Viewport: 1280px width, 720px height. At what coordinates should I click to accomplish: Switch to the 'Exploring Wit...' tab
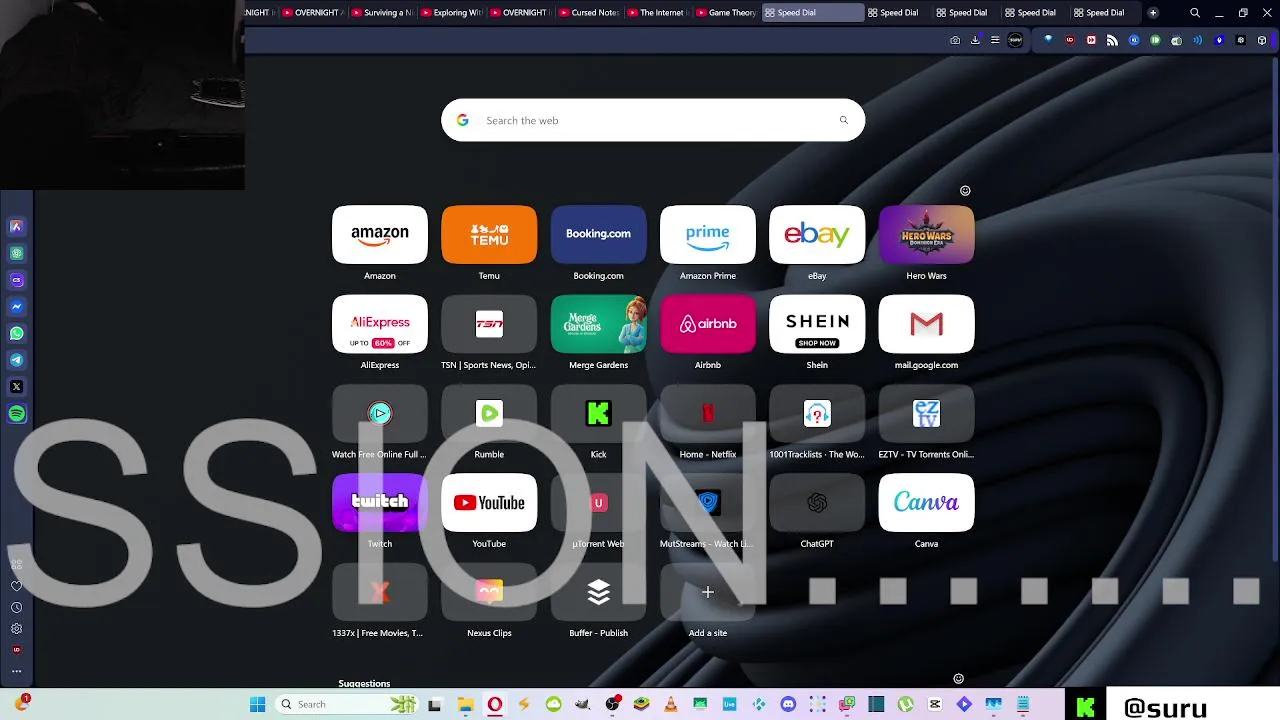450,13
